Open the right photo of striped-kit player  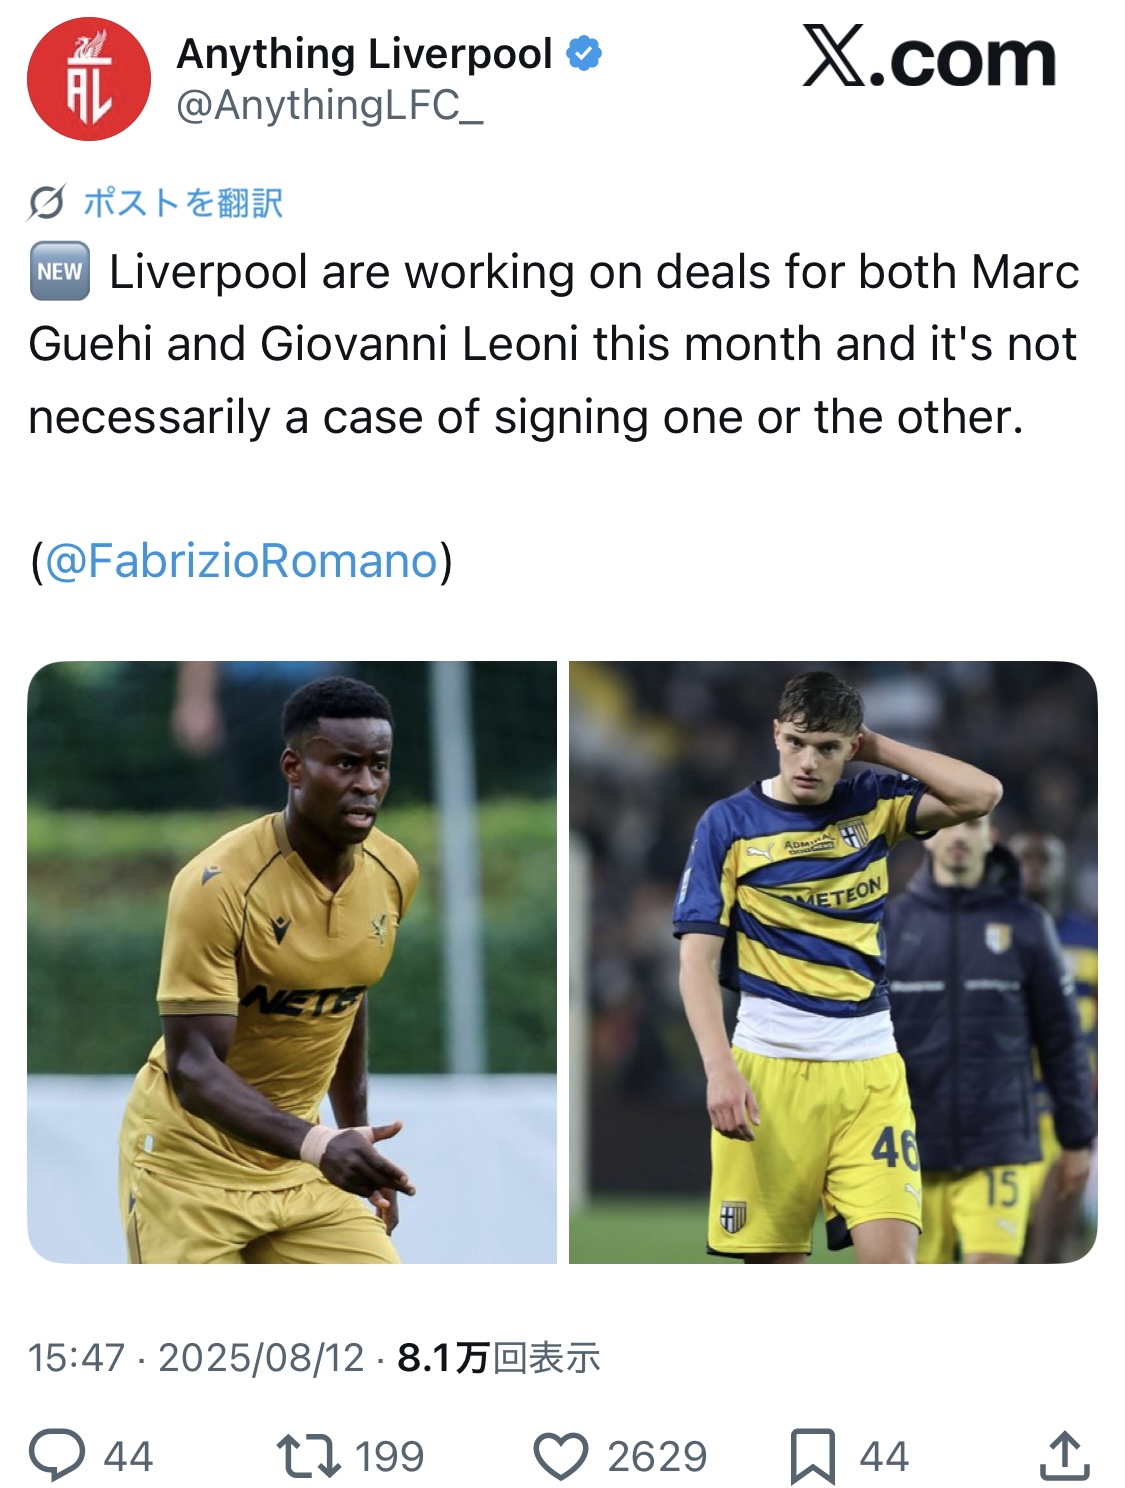[833, 962]
